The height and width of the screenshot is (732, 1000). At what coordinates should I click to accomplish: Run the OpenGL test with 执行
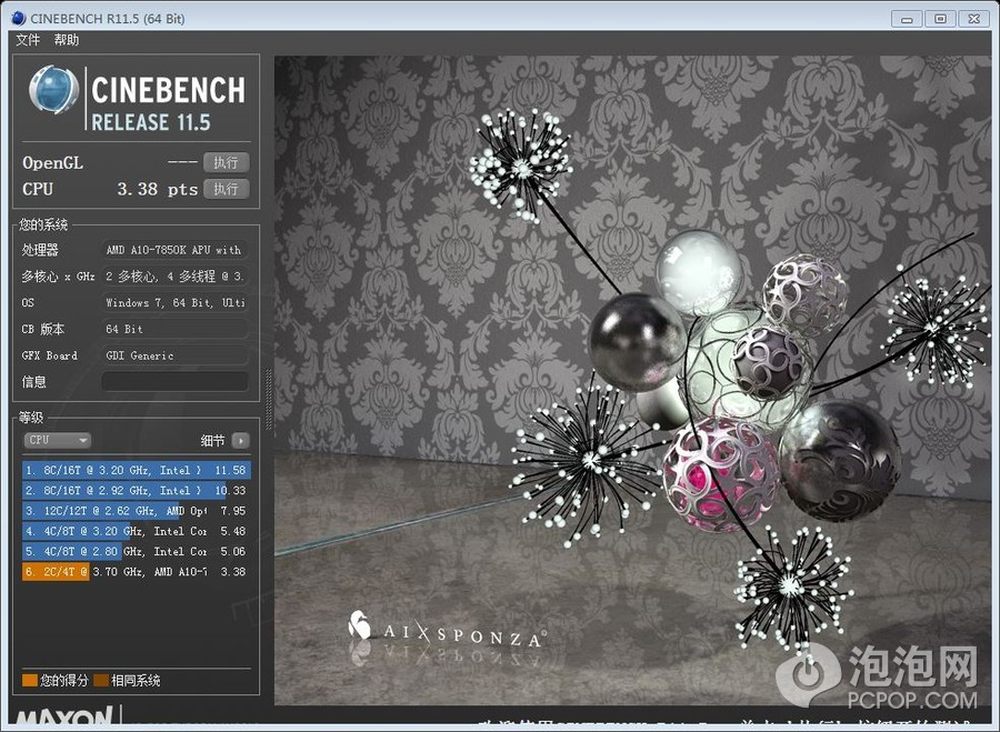coord(226,163)
